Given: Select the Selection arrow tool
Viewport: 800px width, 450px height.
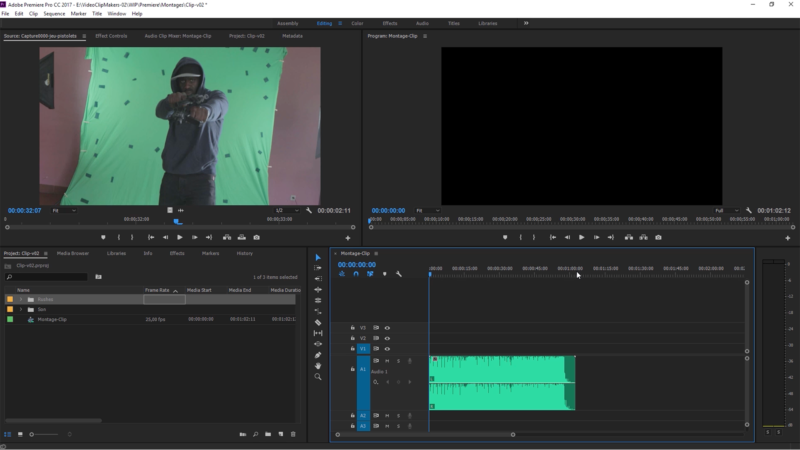Looking at the screenshot, I should pyautogui.click(x=318, y=257).
